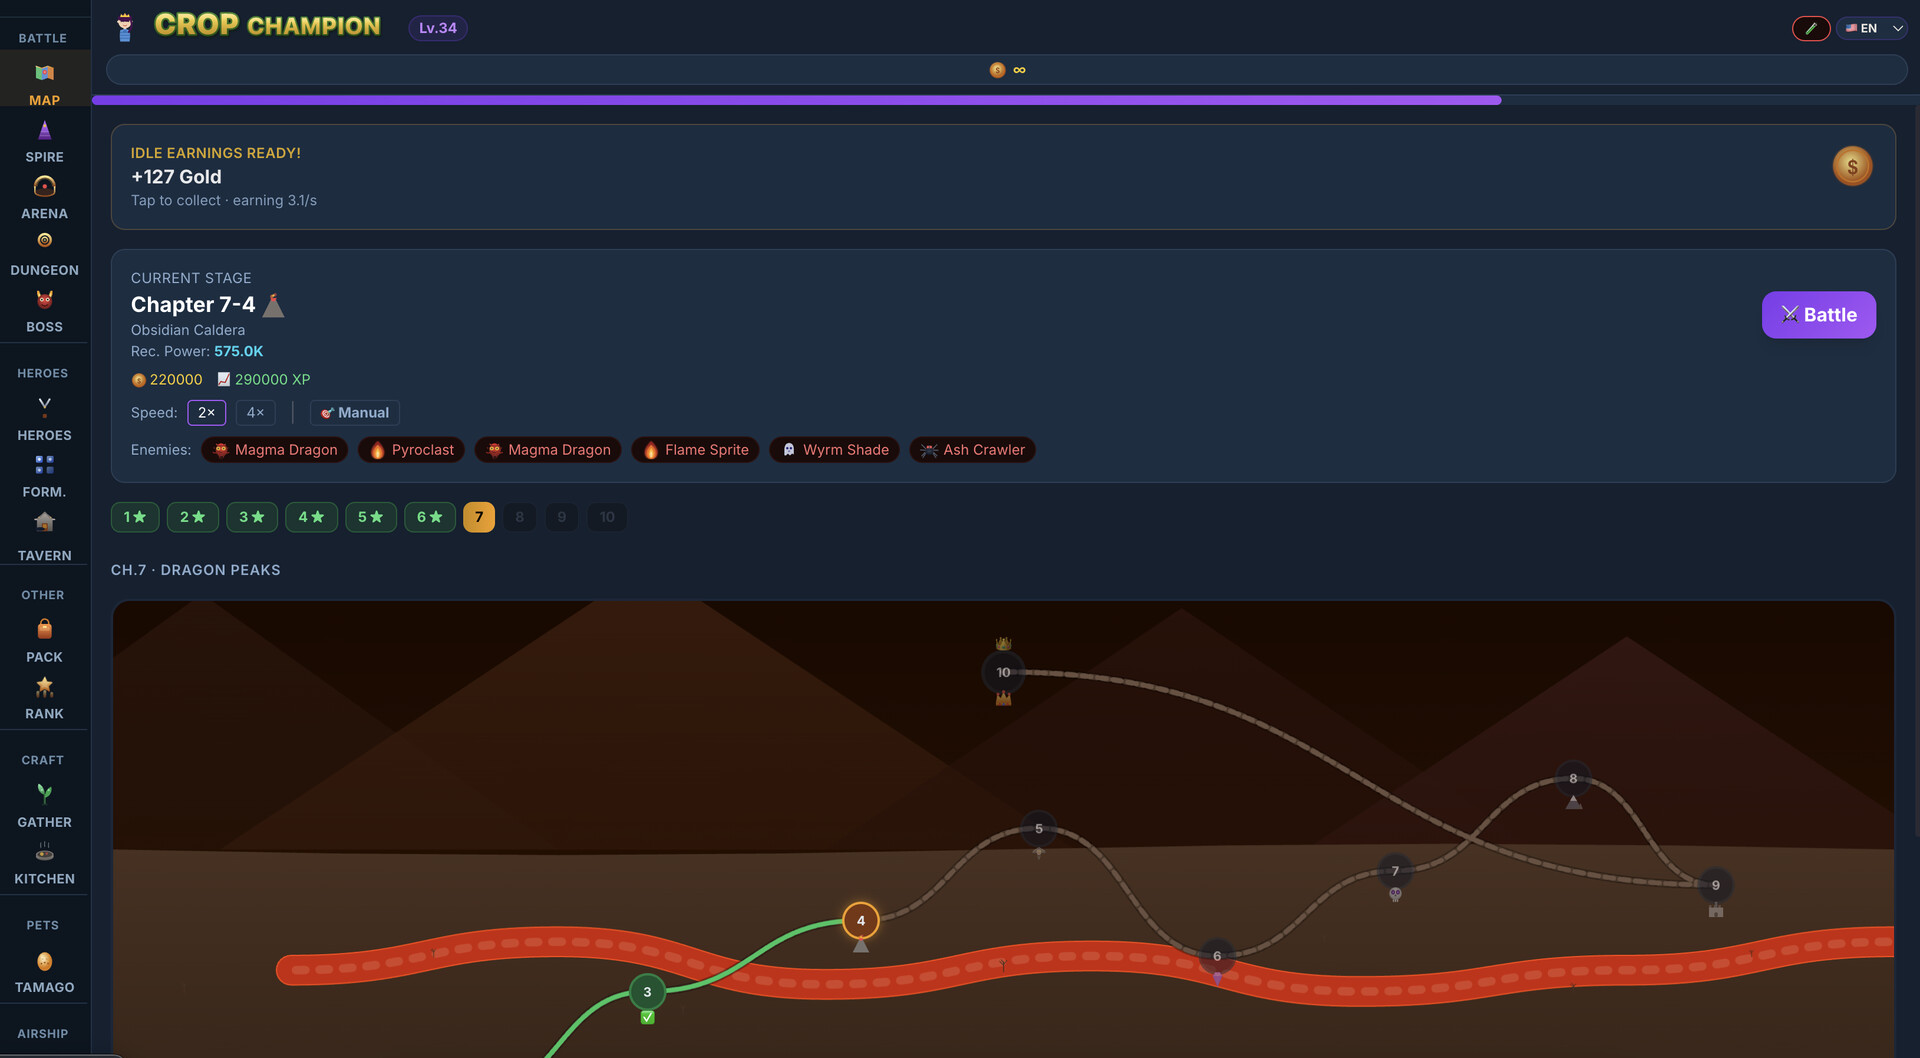Set battle speed to 2×
Image resolution: width=1920 pixels, height=1058 pixels.
[x=206, y=413]
